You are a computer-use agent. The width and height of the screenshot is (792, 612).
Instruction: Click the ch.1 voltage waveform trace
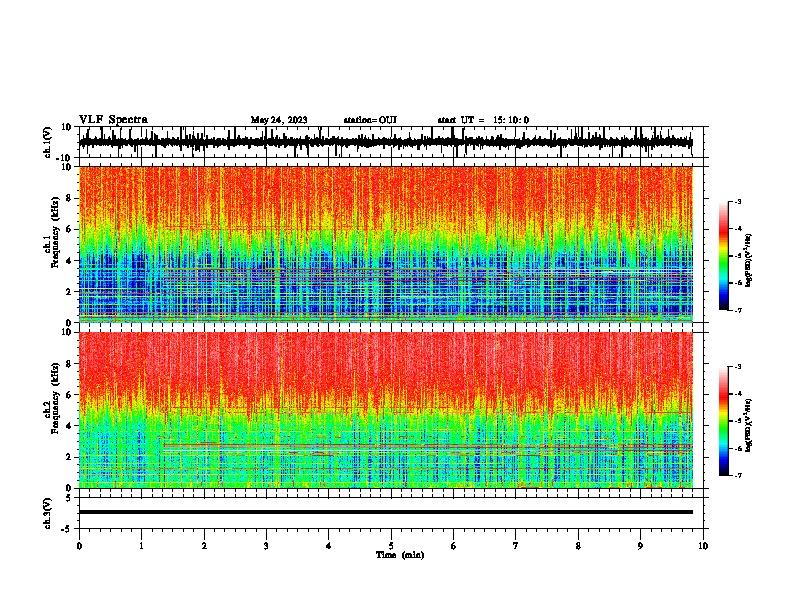click(x=386, y=142)
